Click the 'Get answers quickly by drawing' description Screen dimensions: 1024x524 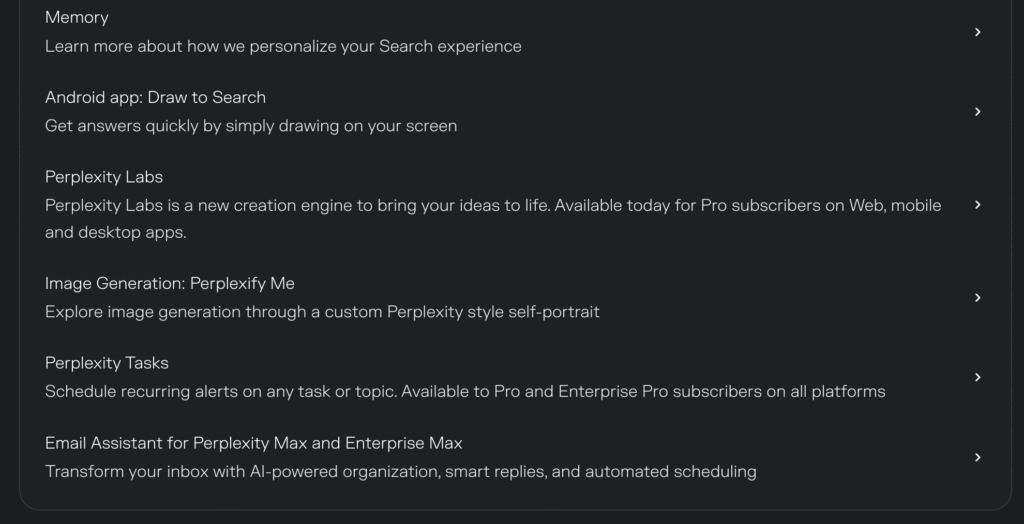(x=251, y=126)
